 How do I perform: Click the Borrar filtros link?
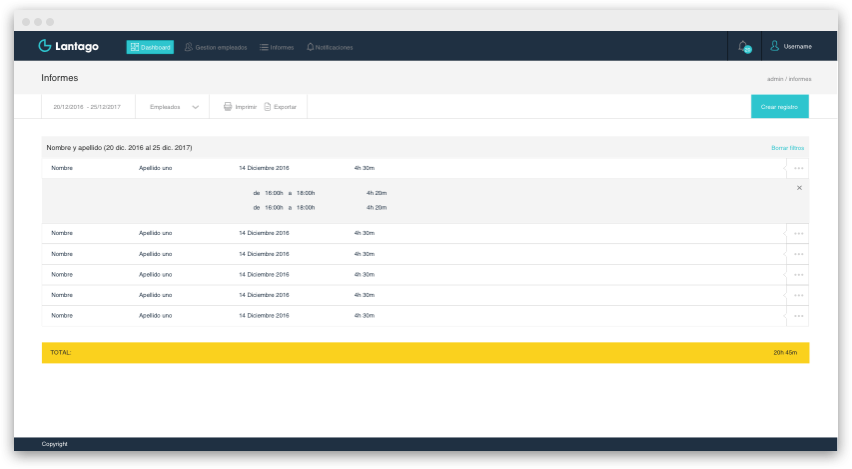(787, 148)
